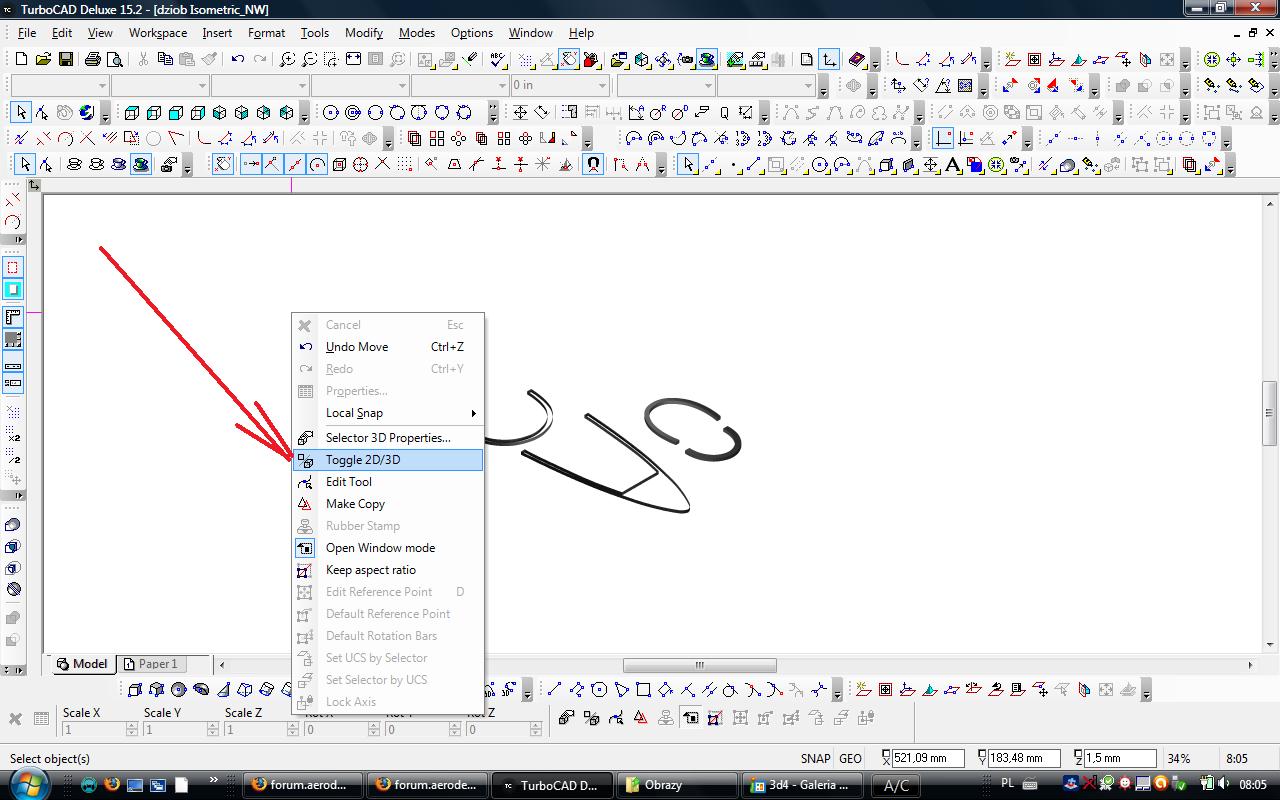Choose Toggle 2D/3D from context menu
The height and width of the screenshot is (800, 1280).
(x=363, y=460)
